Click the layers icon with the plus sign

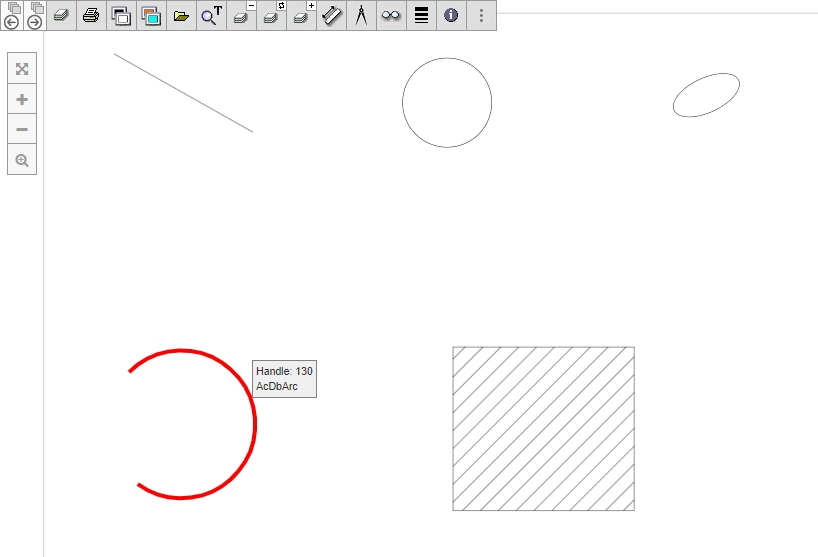(x=302, y=15)
